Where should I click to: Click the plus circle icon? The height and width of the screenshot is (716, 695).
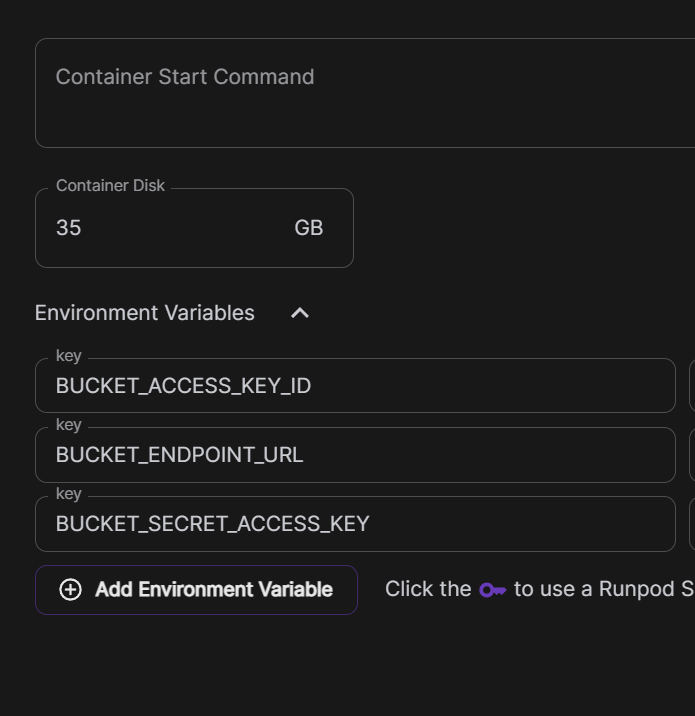[x=70, y=590]
